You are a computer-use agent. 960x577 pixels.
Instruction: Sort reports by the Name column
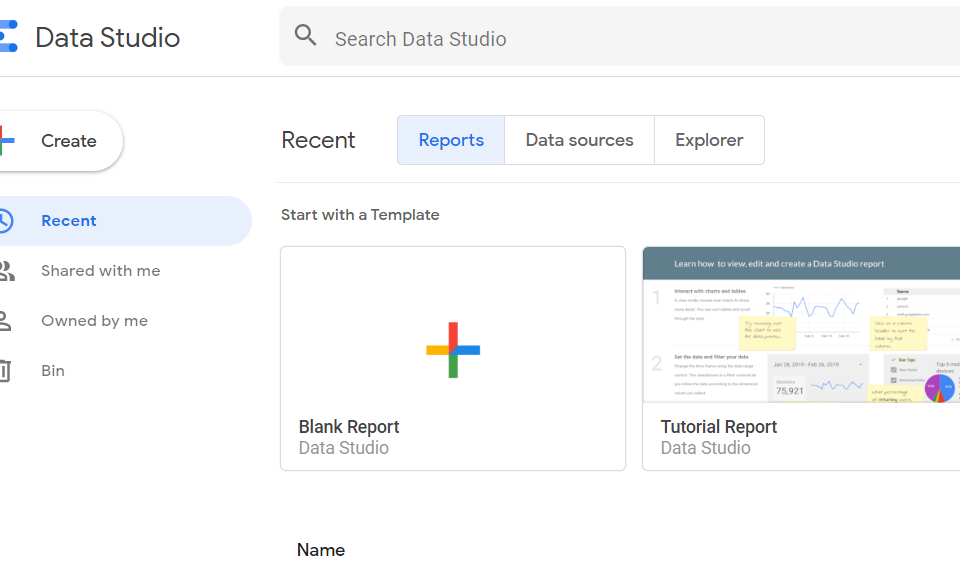pos(320,550)
